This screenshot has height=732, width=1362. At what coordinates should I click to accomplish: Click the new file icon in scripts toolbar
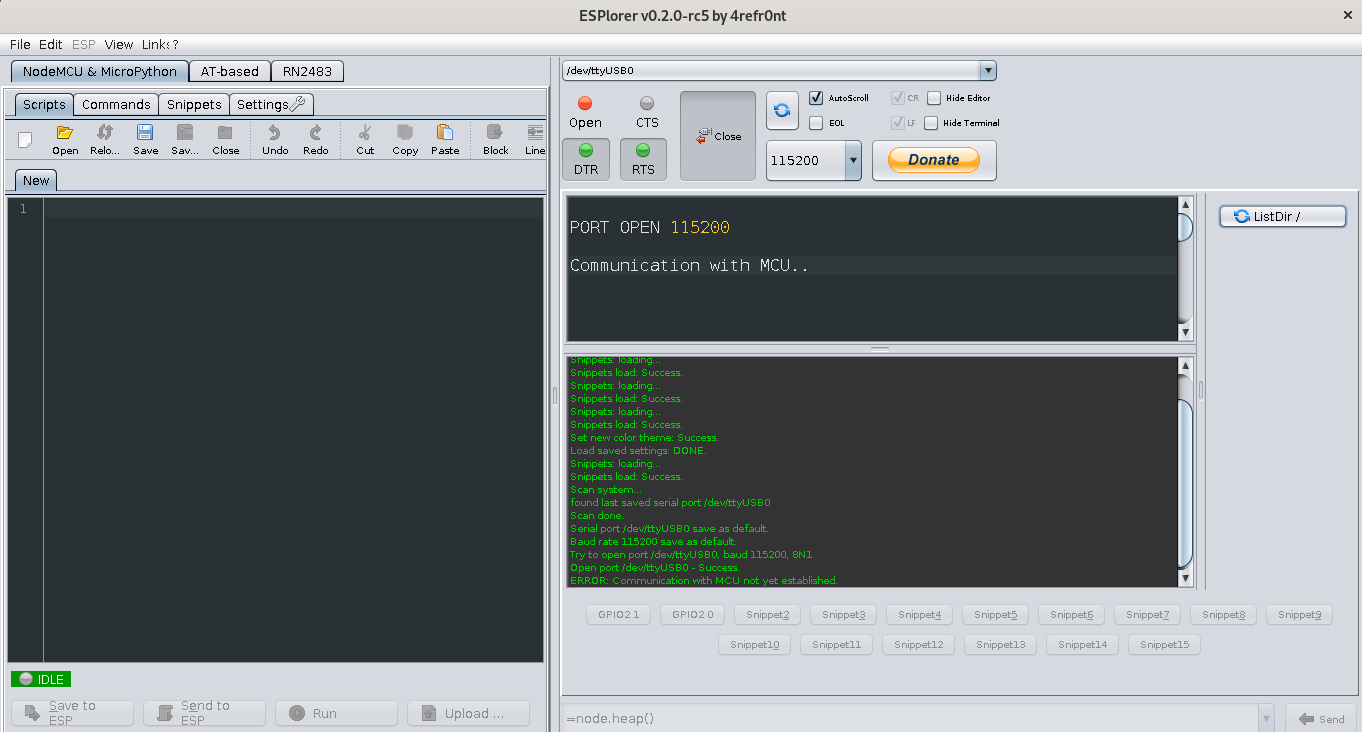click(x=25, y=140)
